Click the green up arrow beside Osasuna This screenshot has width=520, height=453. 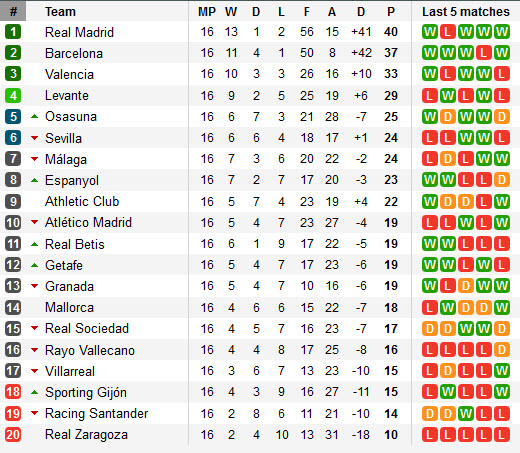[x=34, y=116]
